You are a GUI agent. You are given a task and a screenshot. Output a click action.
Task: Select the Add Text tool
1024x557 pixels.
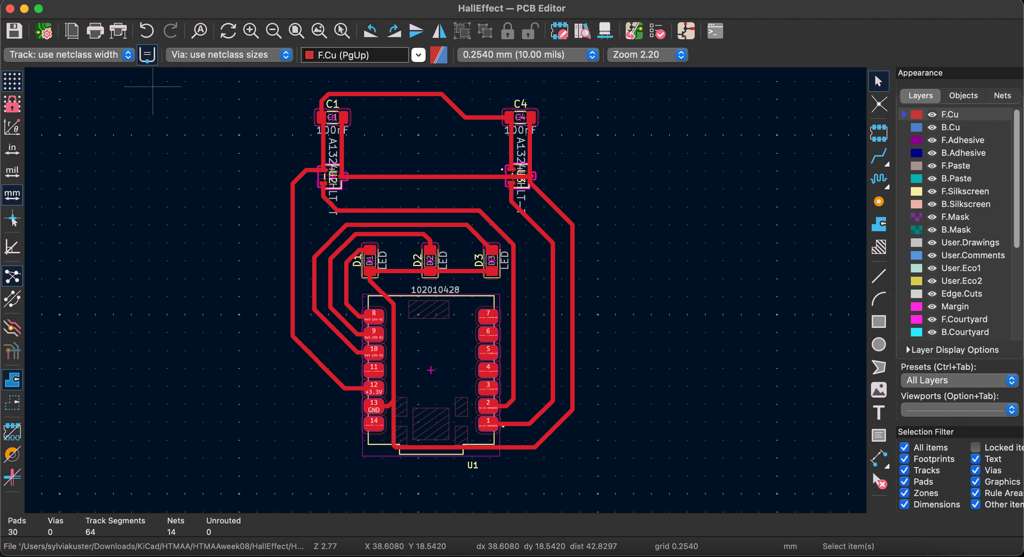(x=879, y=412)
